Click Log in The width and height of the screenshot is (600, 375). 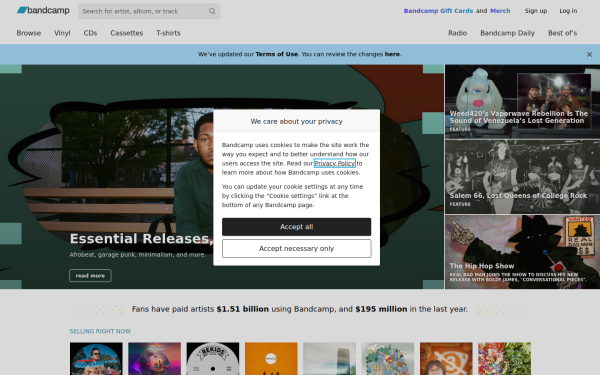pyautogui.click(x=568, y=11)
